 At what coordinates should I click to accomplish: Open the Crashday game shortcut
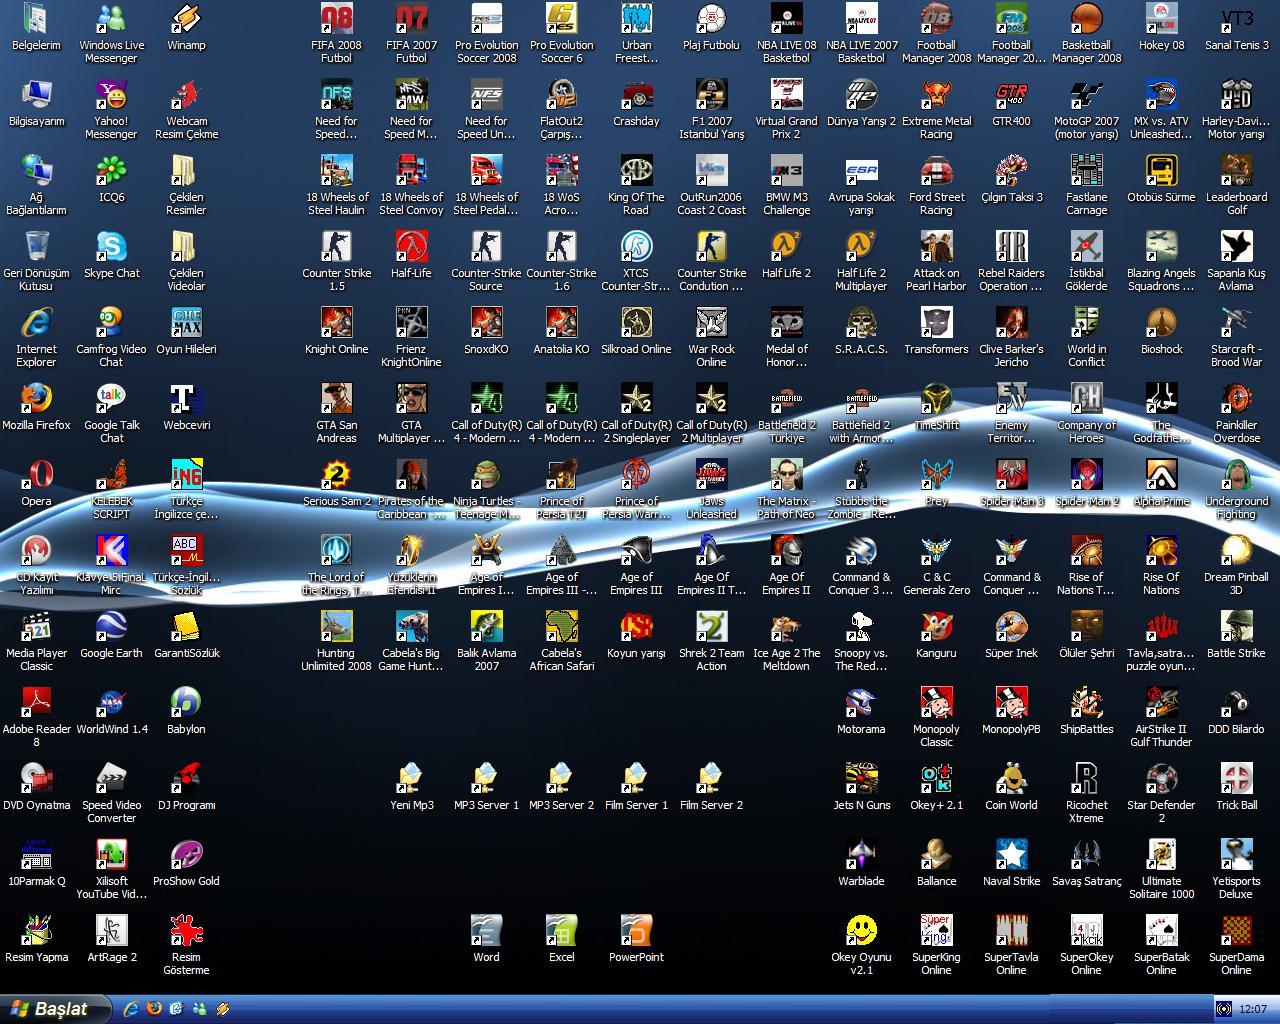[x=636, y=97]
